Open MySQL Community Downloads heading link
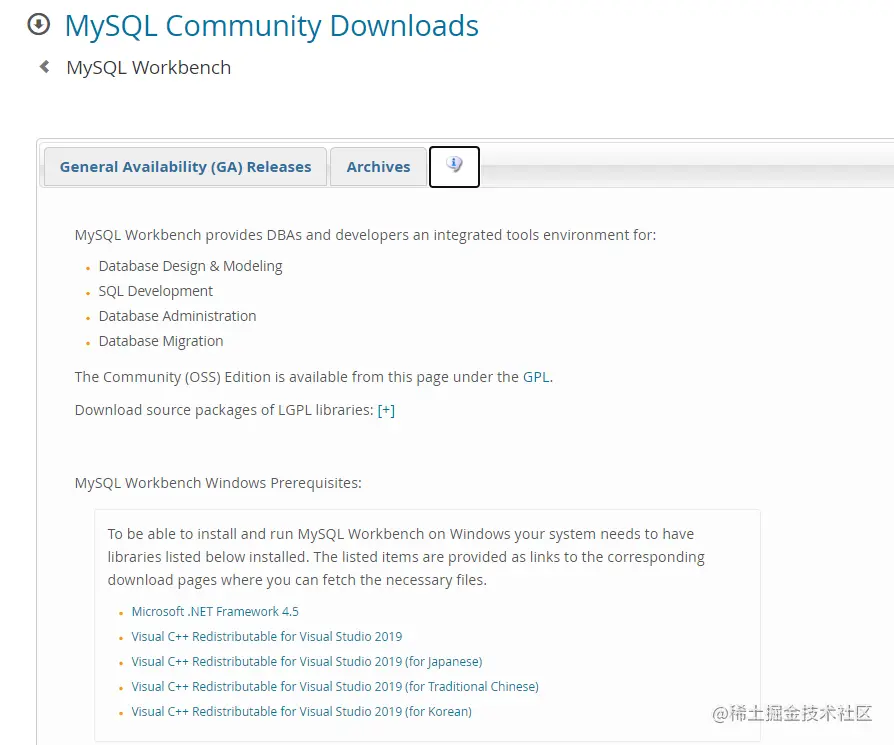The width and height of the screenshot is (894, 745). pyautogui.click(x=271, y=26)
